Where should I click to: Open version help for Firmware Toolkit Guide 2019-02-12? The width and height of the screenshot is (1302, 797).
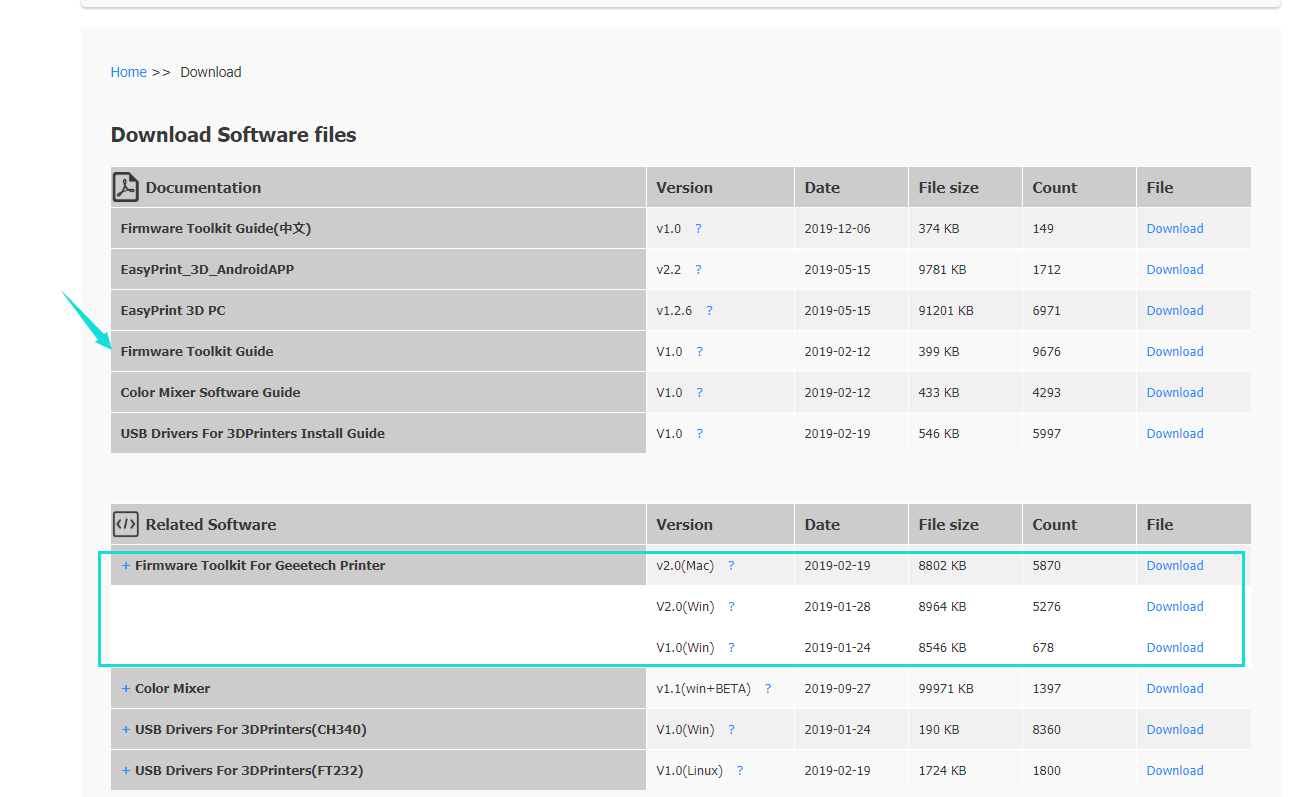(699, 352)
